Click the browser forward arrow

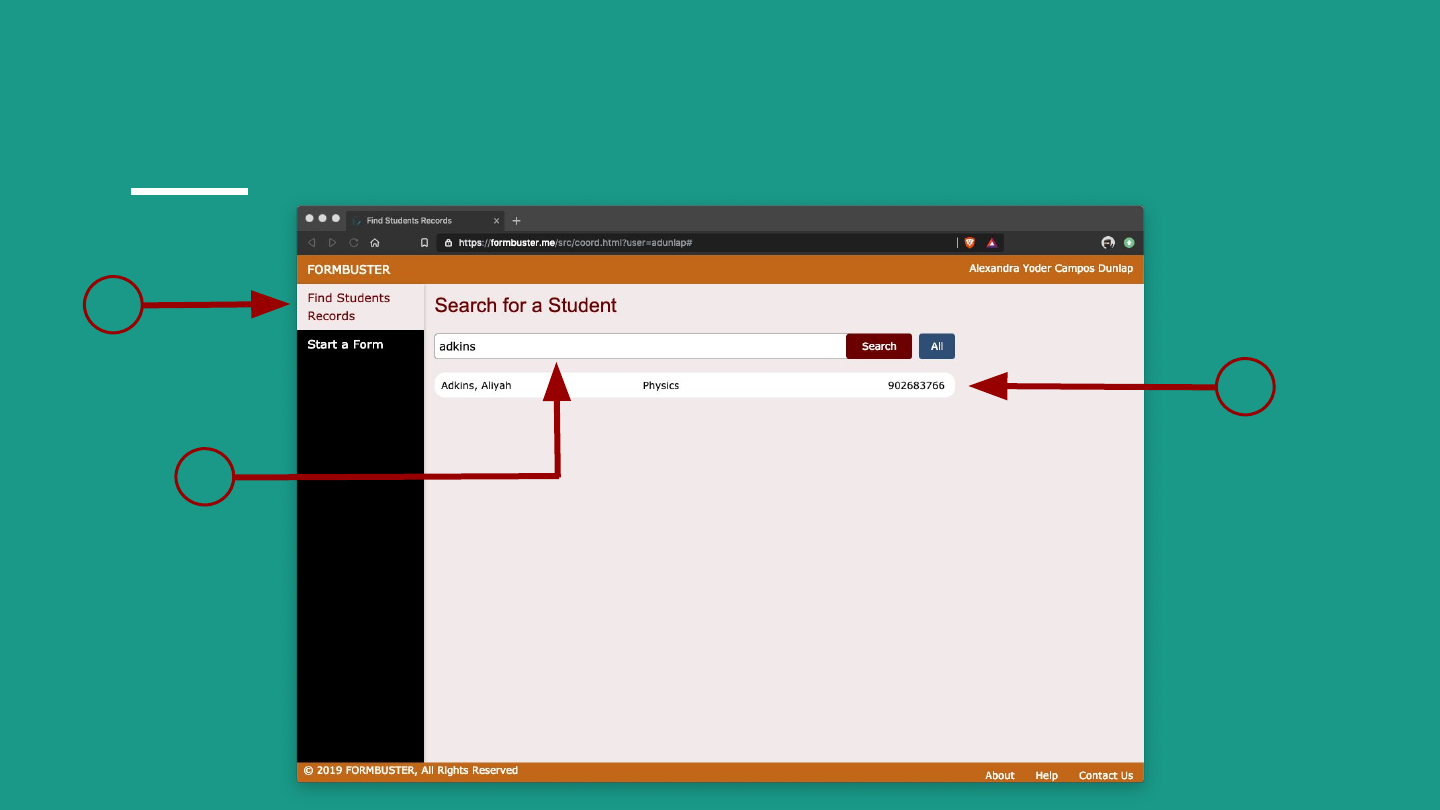(332, 243)
